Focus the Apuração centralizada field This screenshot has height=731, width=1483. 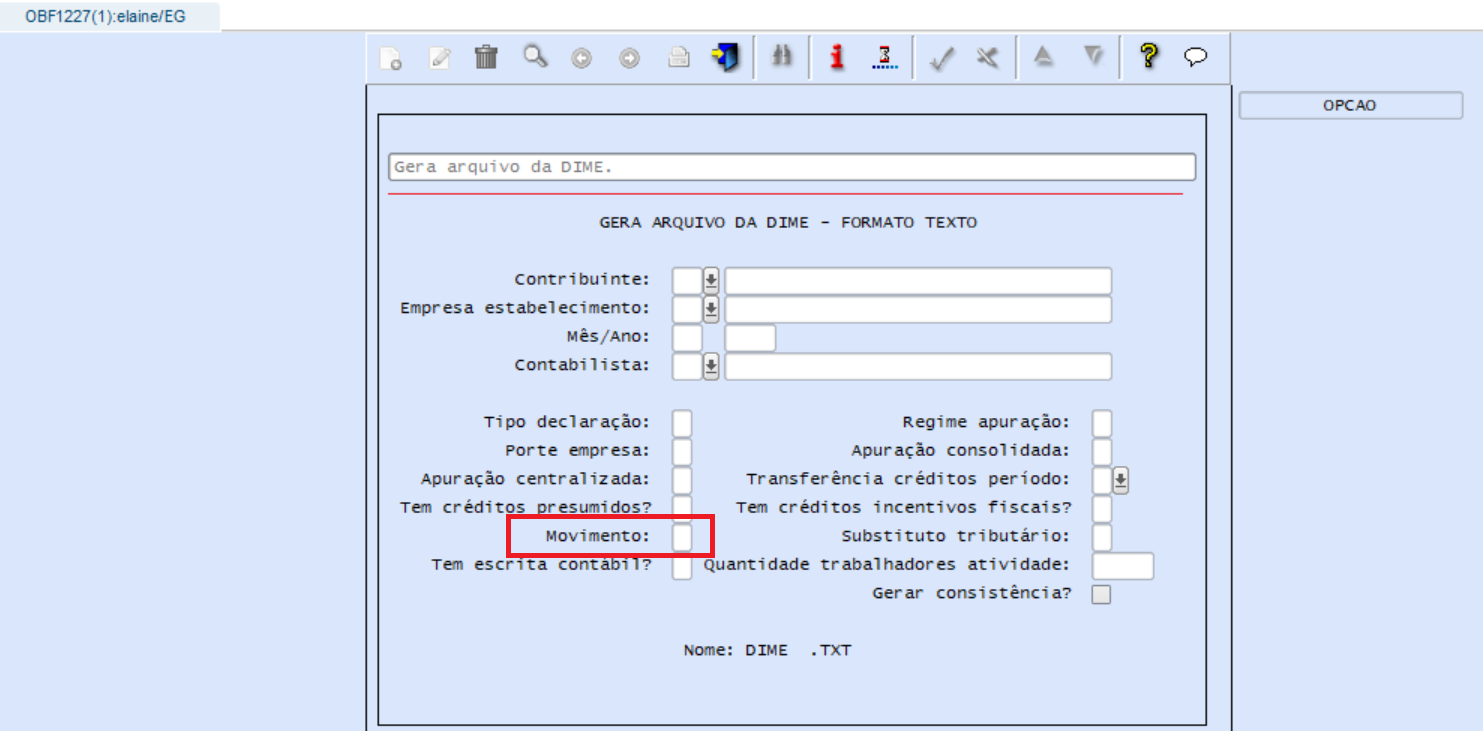click(682, 481)
